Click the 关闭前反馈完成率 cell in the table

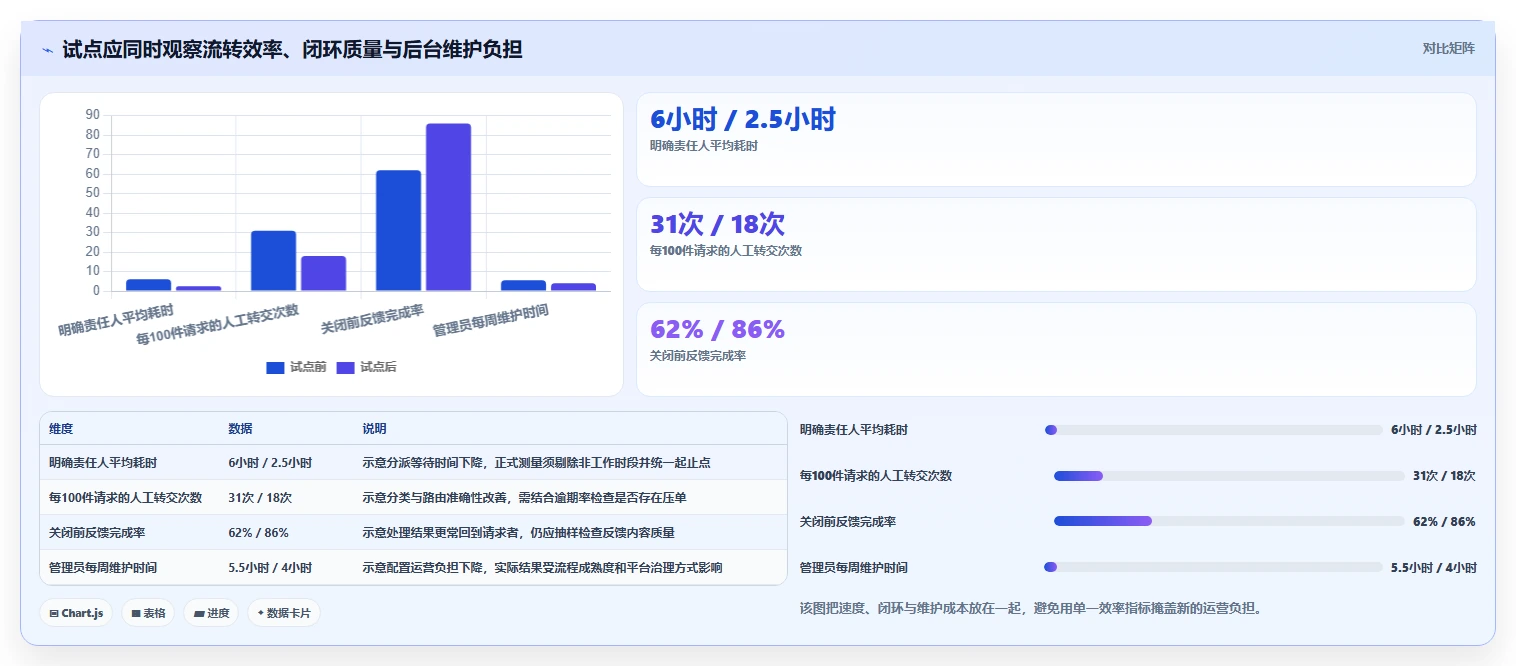pos(97,532)
